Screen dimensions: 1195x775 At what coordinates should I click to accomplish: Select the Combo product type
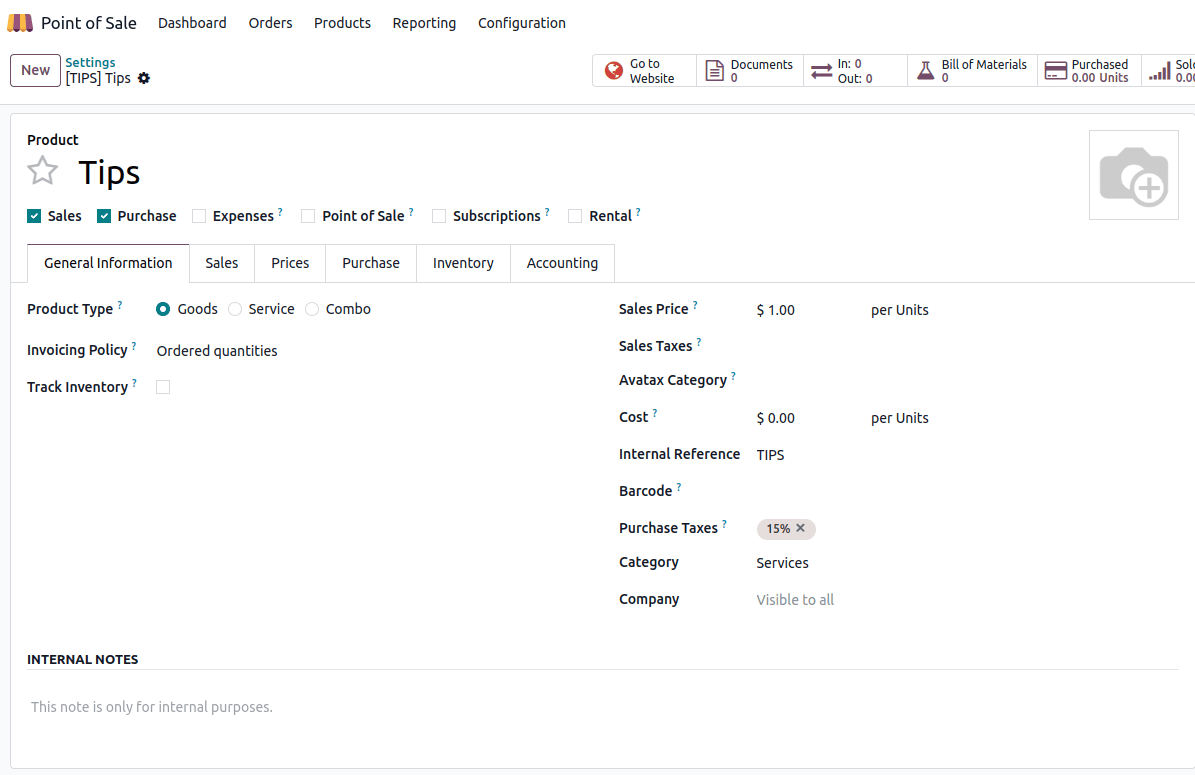point(312,309)
